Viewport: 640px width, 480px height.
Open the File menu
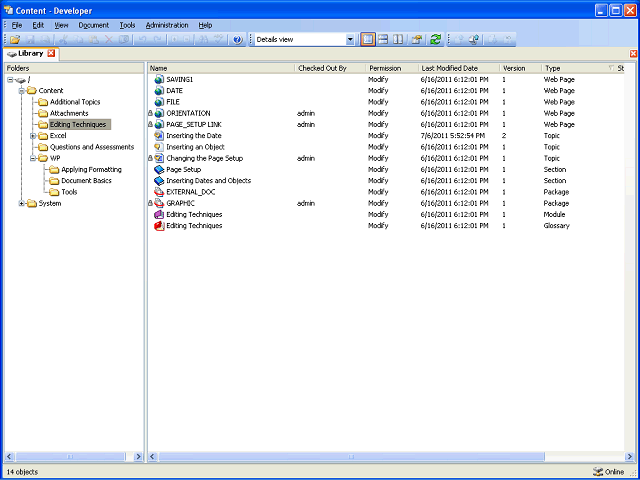[x=17, y=25]
